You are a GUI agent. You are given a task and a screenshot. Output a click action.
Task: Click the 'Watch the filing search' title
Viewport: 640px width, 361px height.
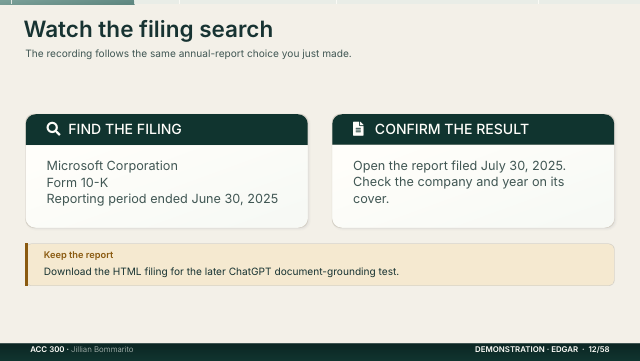click(149, 29)
